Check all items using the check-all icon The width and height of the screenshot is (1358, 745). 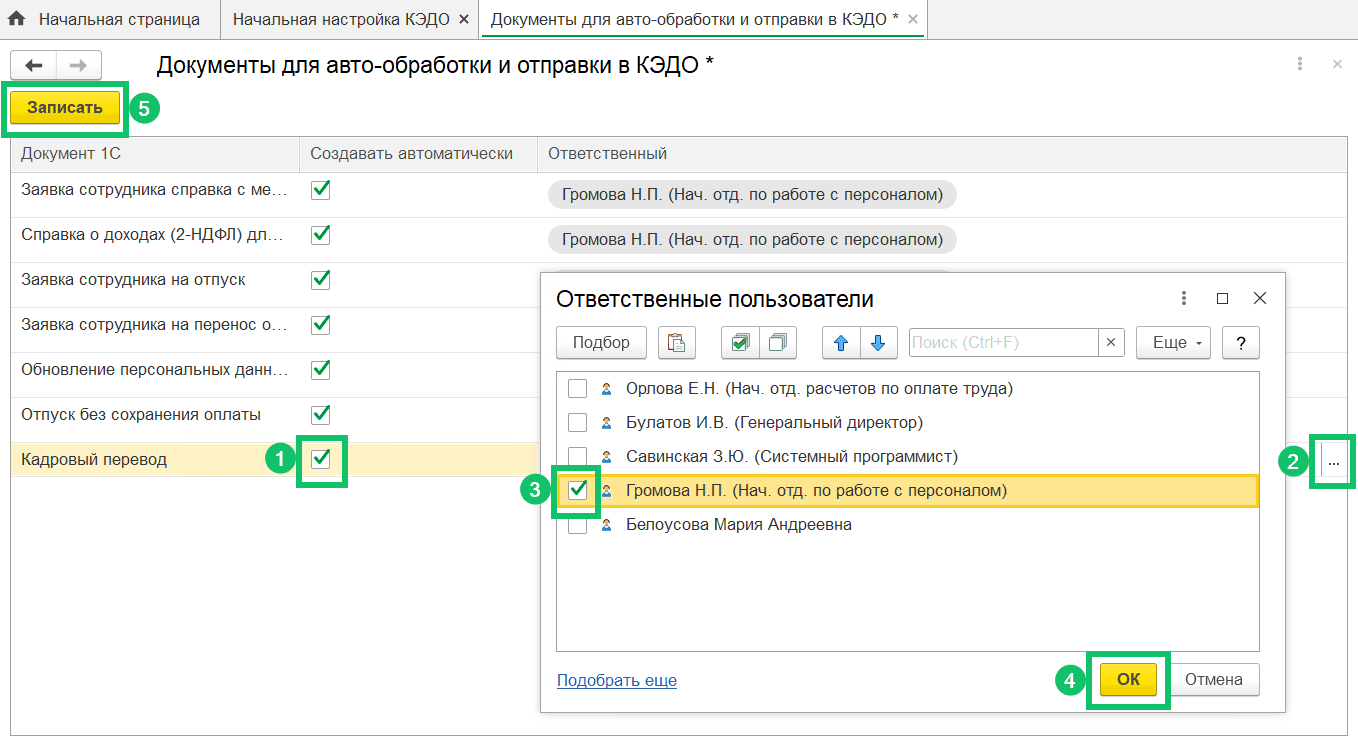740,343
